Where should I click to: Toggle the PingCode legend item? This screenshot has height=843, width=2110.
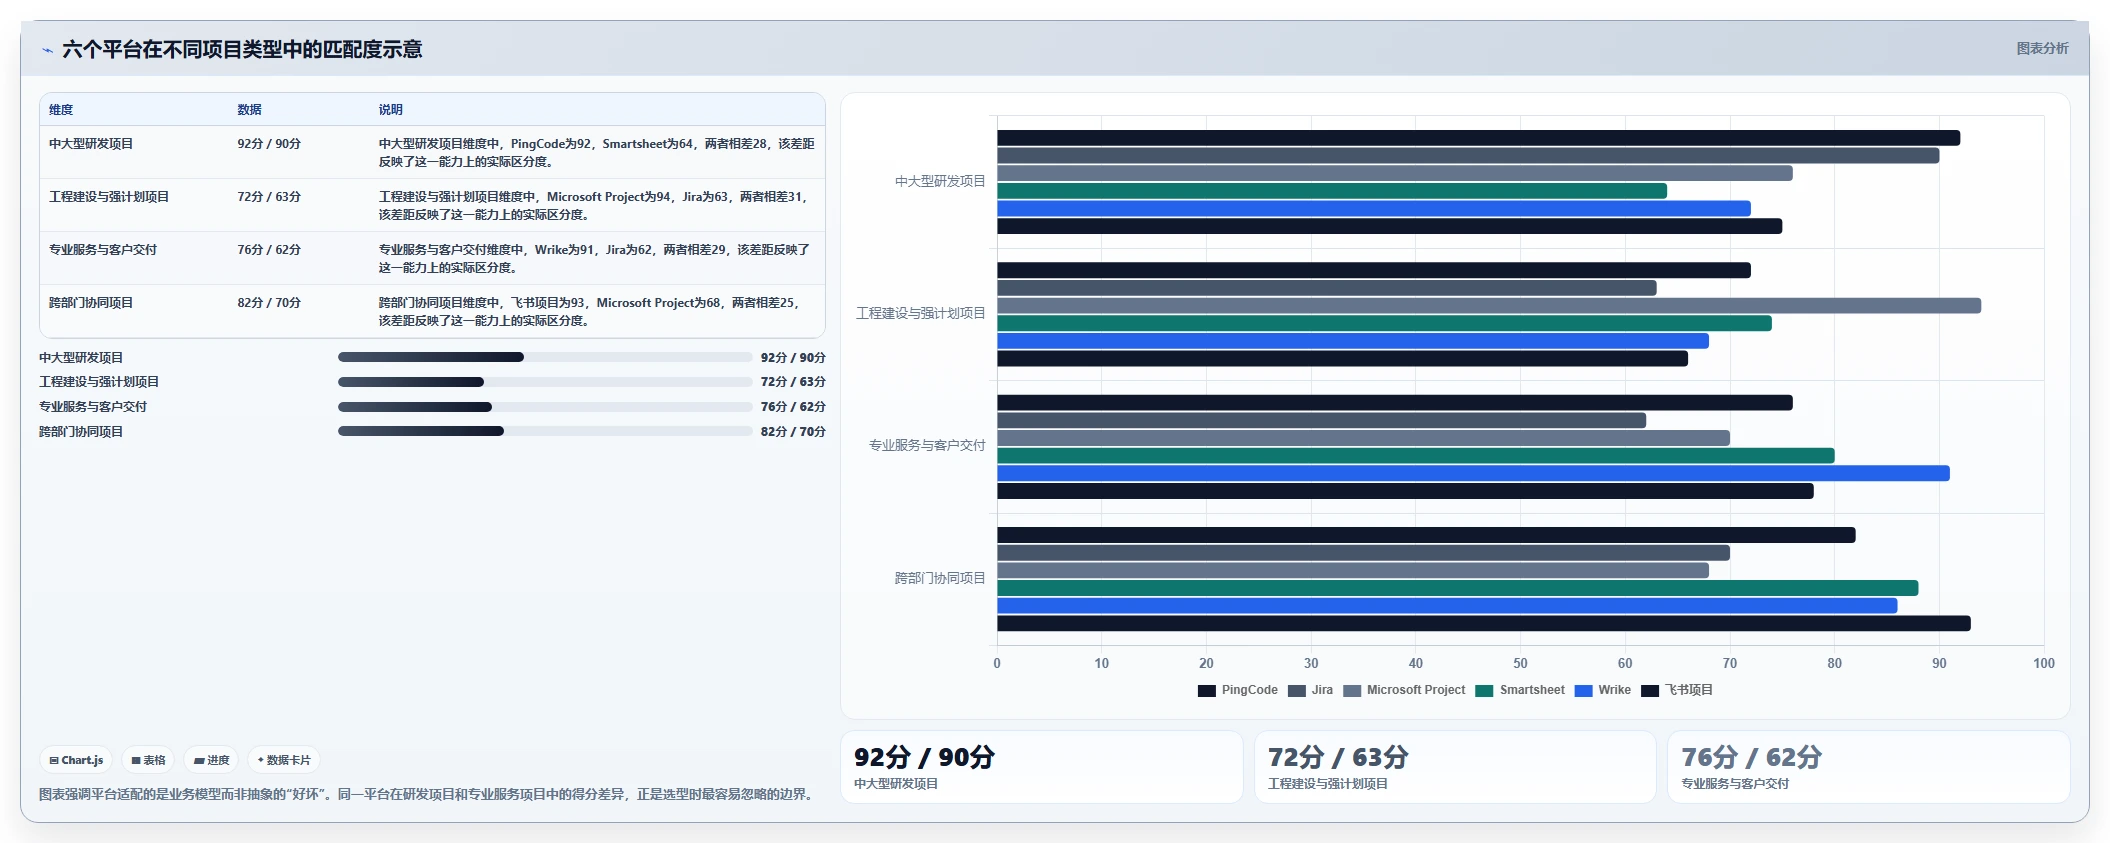tap(1238, 690)
